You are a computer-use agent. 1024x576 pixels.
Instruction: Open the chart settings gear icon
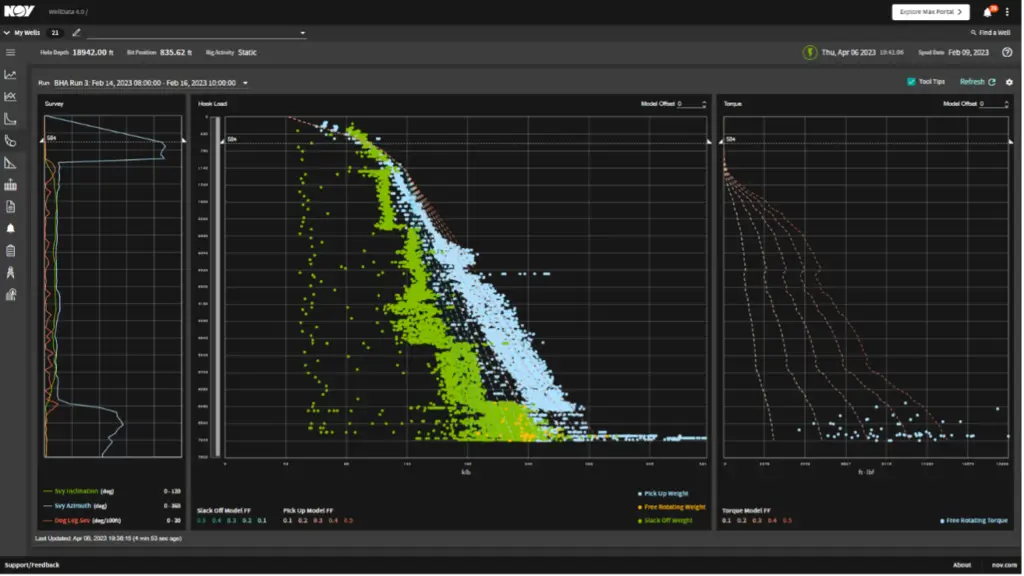tap(1010, 82)
